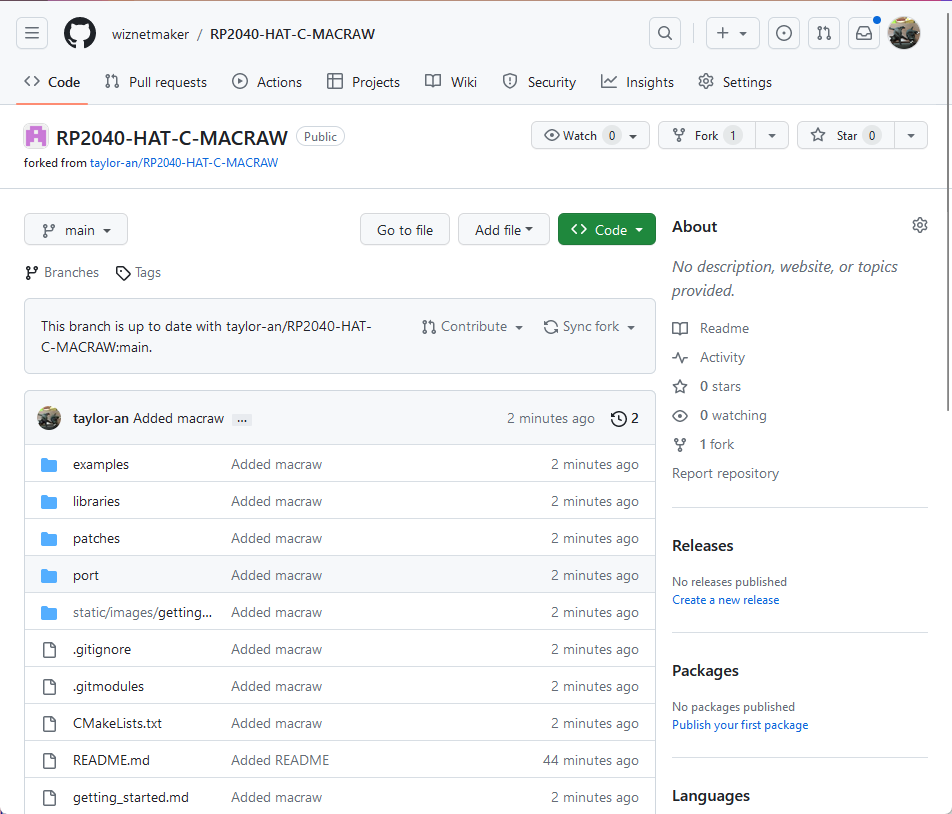This screenshot has width=952, height=814.
Task: Open the green Code dropdown
Action: tap(607, 229)
